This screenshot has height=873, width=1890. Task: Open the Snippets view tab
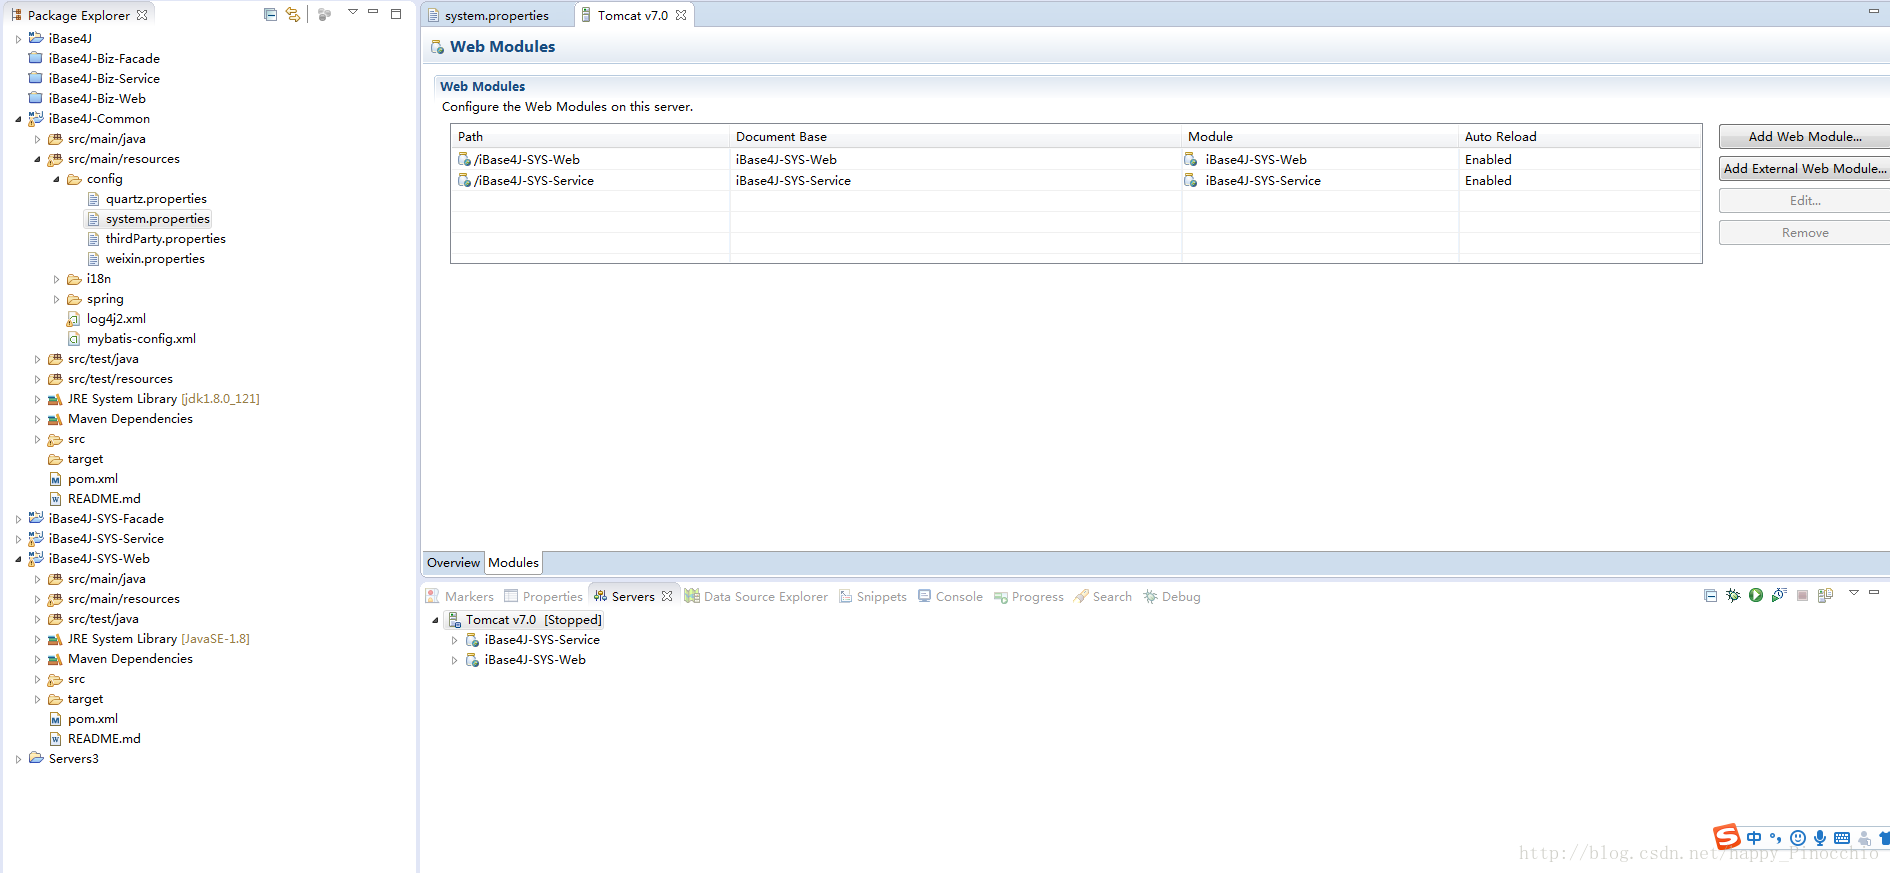873,597
